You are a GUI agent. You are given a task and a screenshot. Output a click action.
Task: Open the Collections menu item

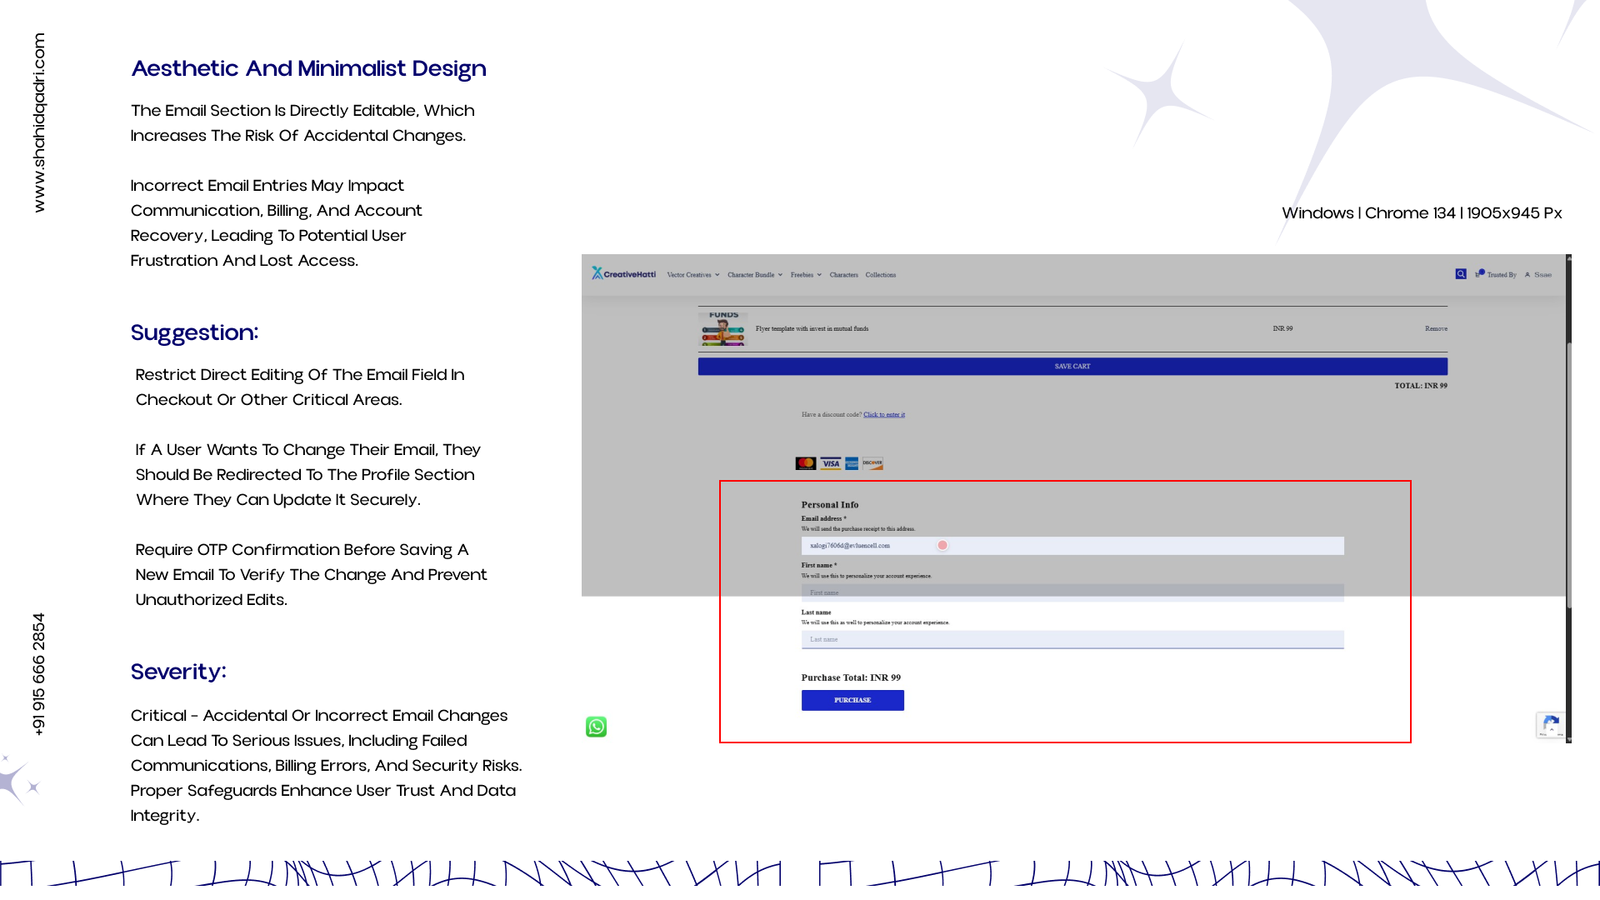880,275
